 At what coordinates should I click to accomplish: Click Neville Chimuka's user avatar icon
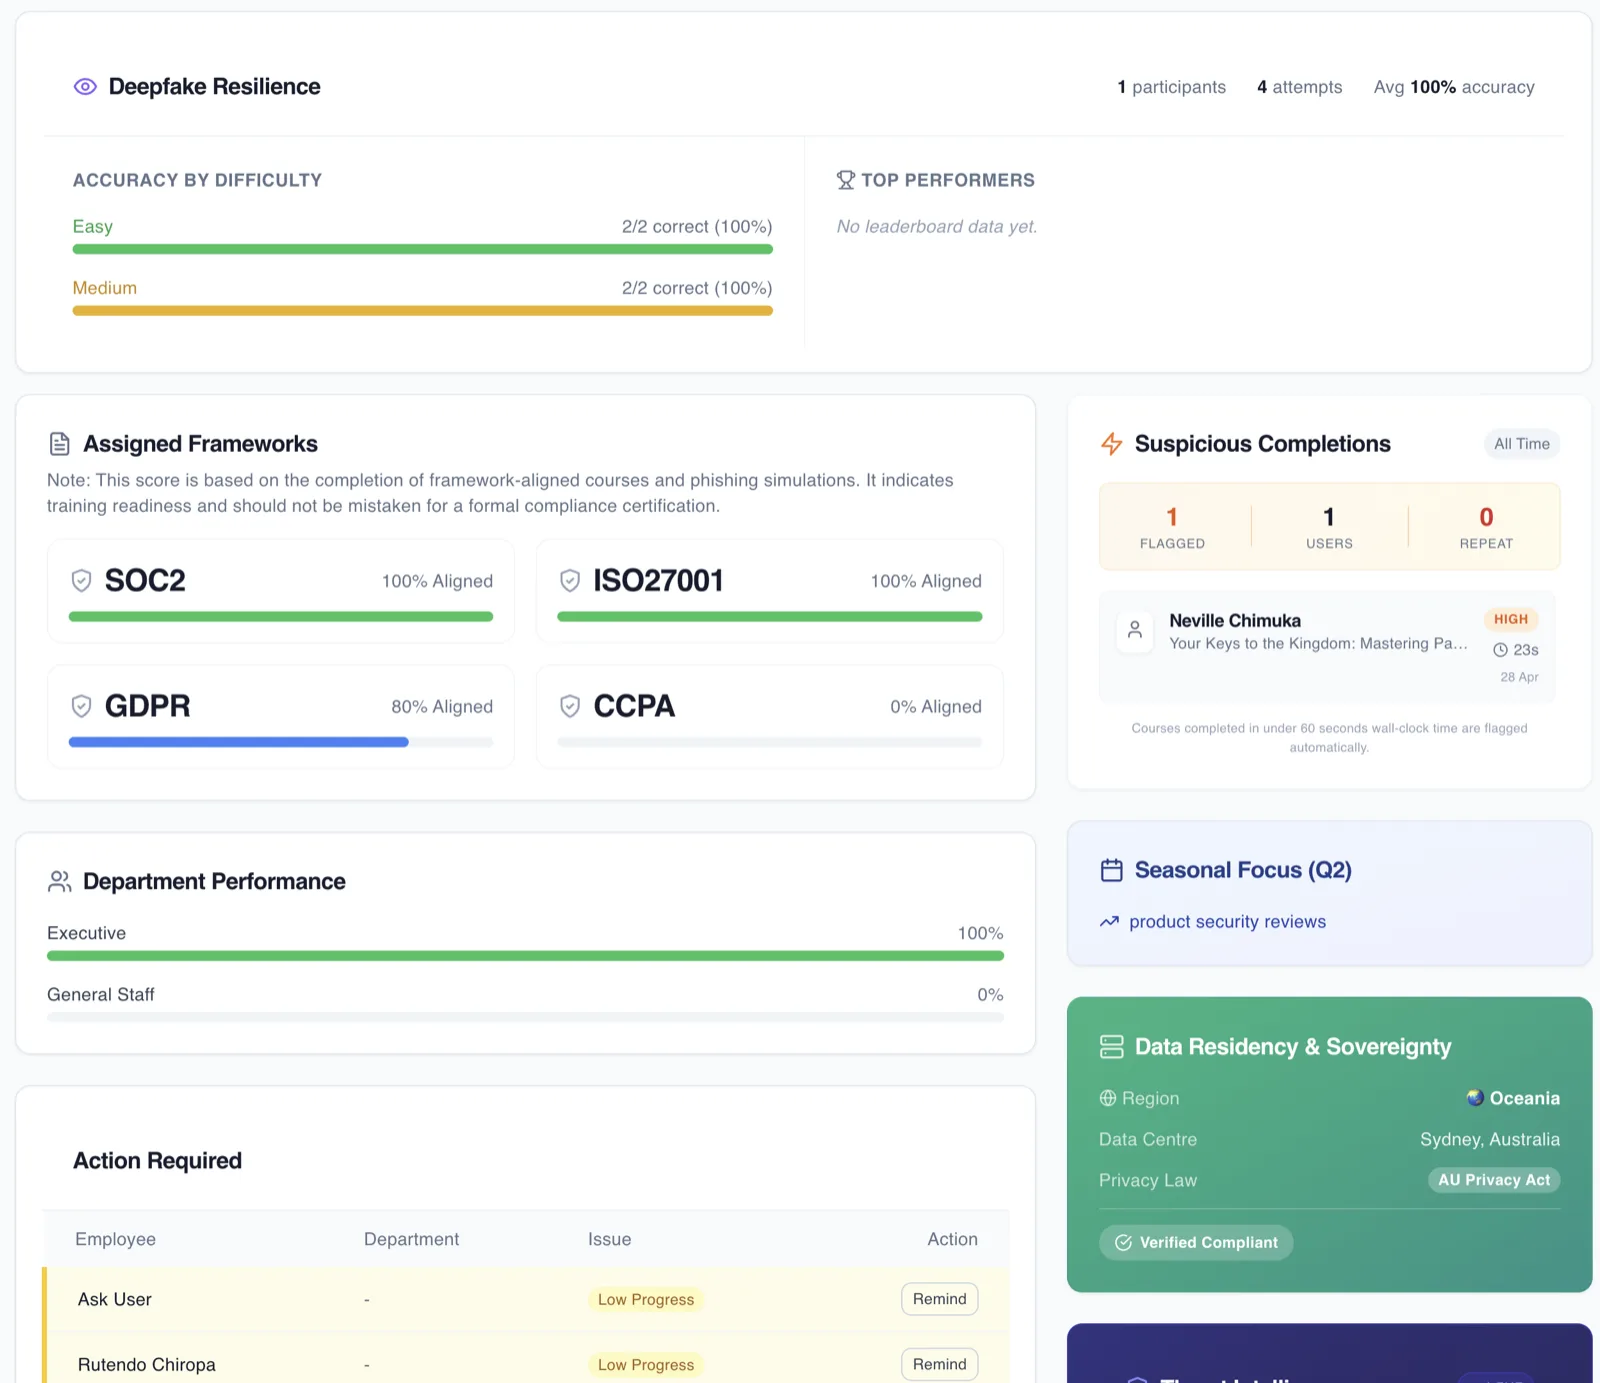pyautogui.click(x=1135, y=632)
